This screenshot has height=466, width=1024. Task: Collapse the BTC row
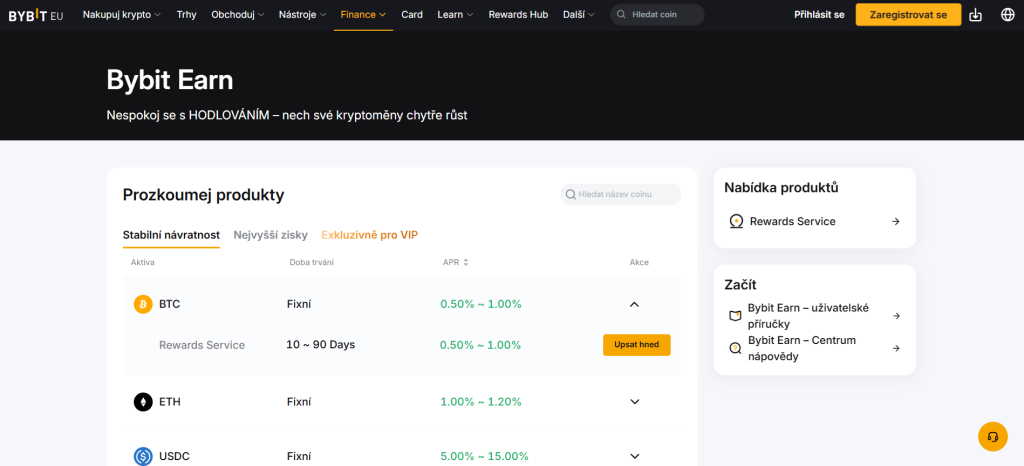click(634, 304)
